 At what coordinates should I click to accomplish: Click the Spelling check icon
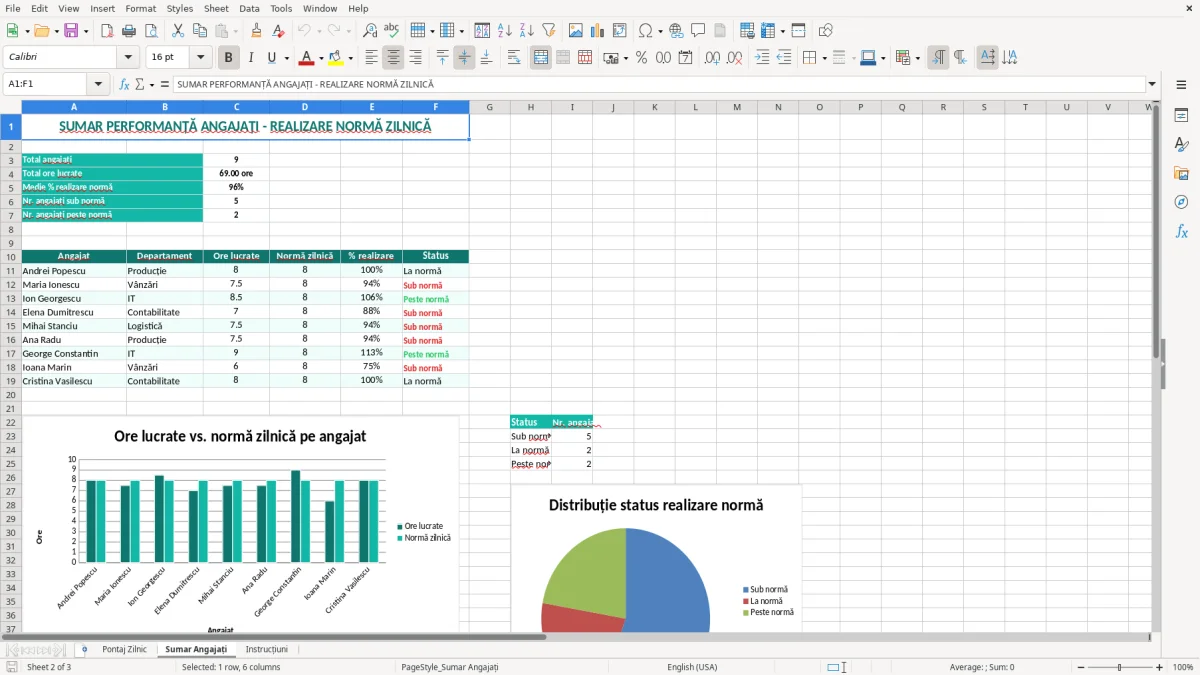click(392, 31)
